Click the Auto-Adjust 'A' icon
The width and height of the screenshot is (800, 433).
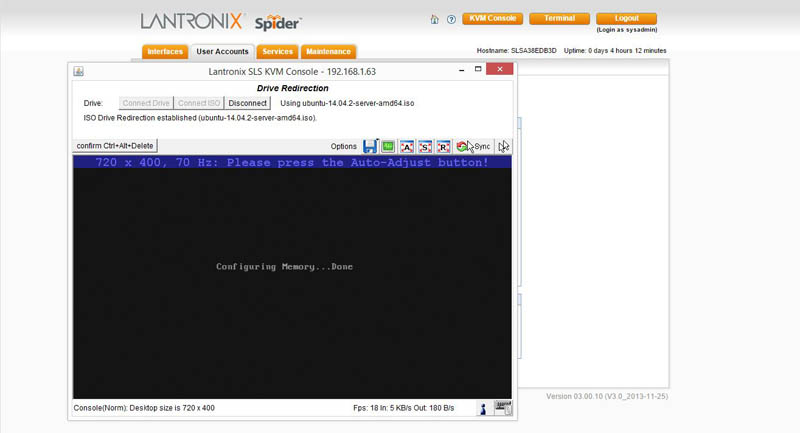point(407,147)
